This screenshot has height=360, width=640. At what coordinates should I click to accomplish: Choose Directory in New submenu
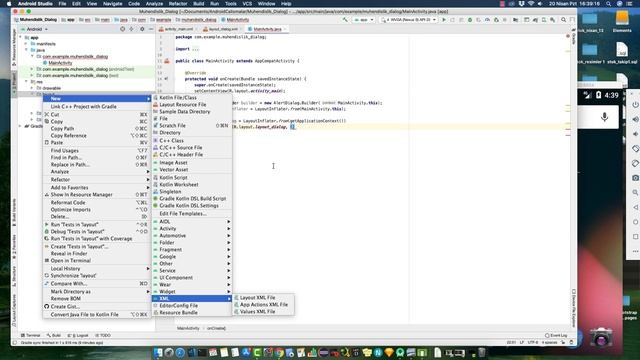[192, 133]
